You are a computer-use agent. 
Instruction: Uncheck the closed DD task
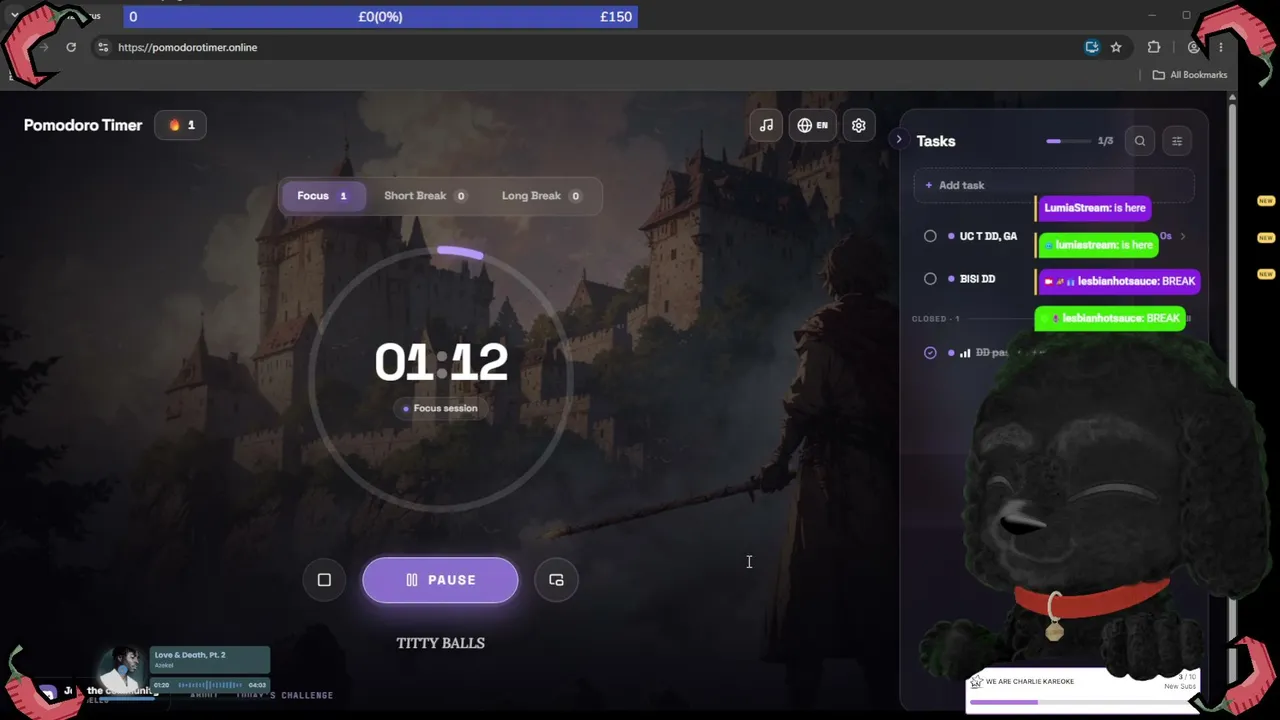tap(930, 353)
